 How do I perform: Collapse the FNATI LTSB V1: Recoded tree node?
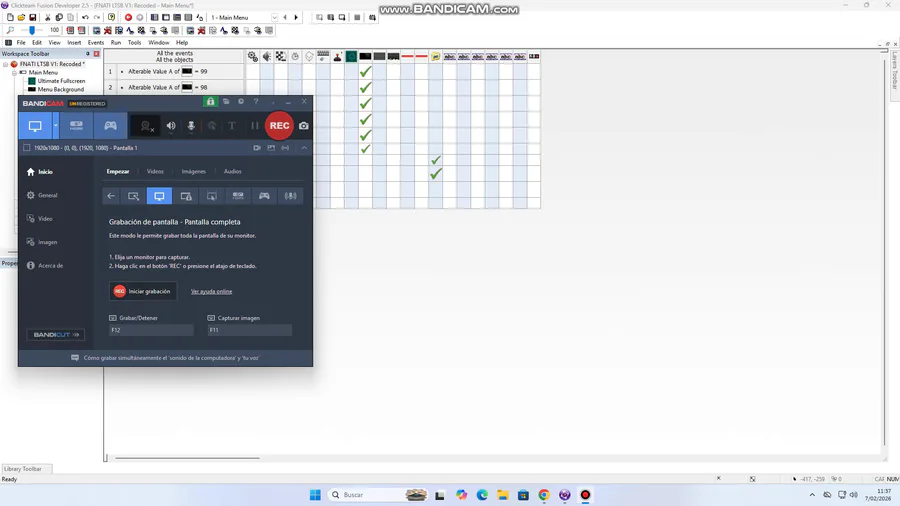tap(6, 64)
